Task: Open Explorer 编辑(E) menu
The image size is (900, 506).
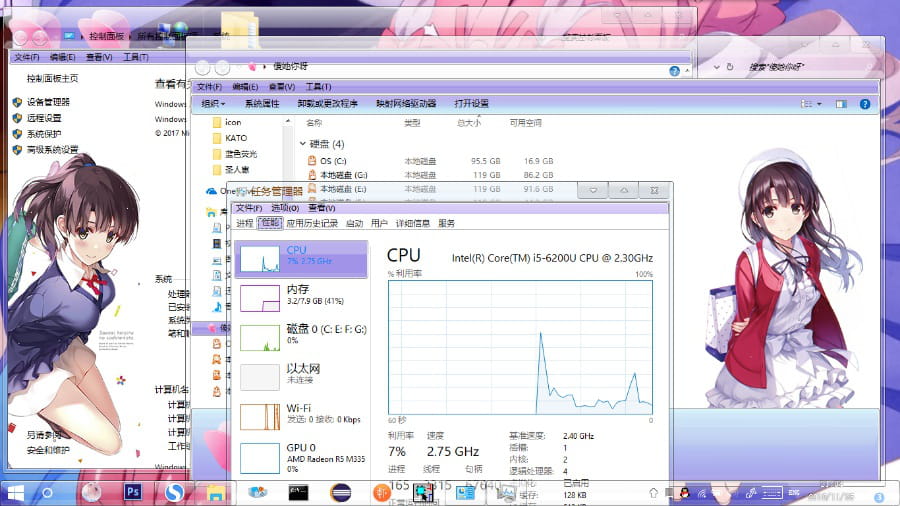Action: (245, 87)
